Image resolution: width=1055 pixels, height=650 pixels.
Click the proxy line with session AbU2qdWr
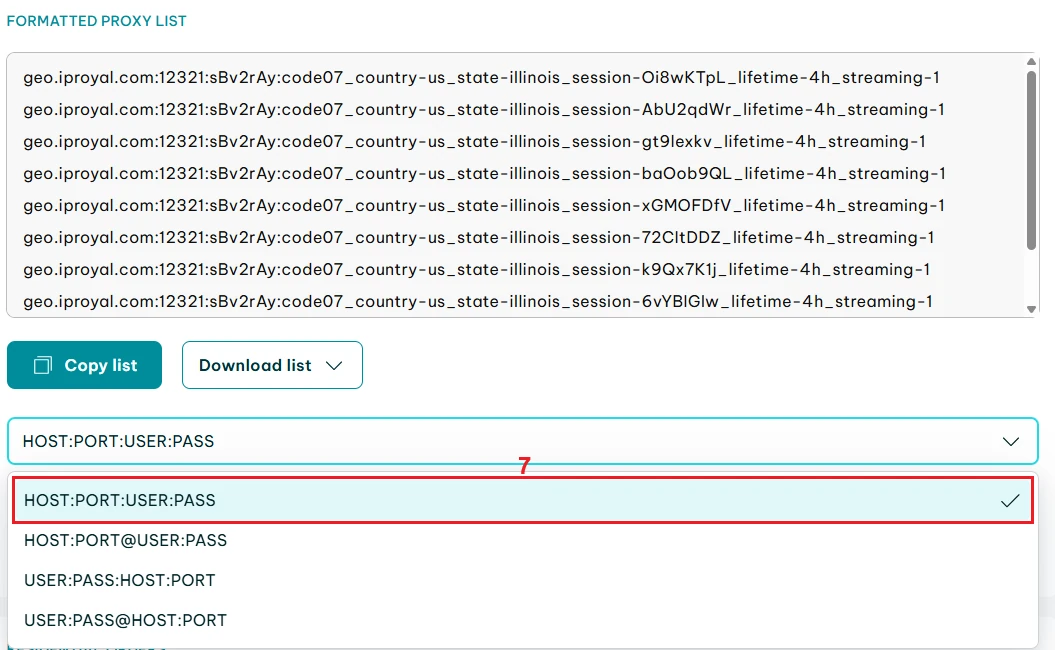(484, 110)
